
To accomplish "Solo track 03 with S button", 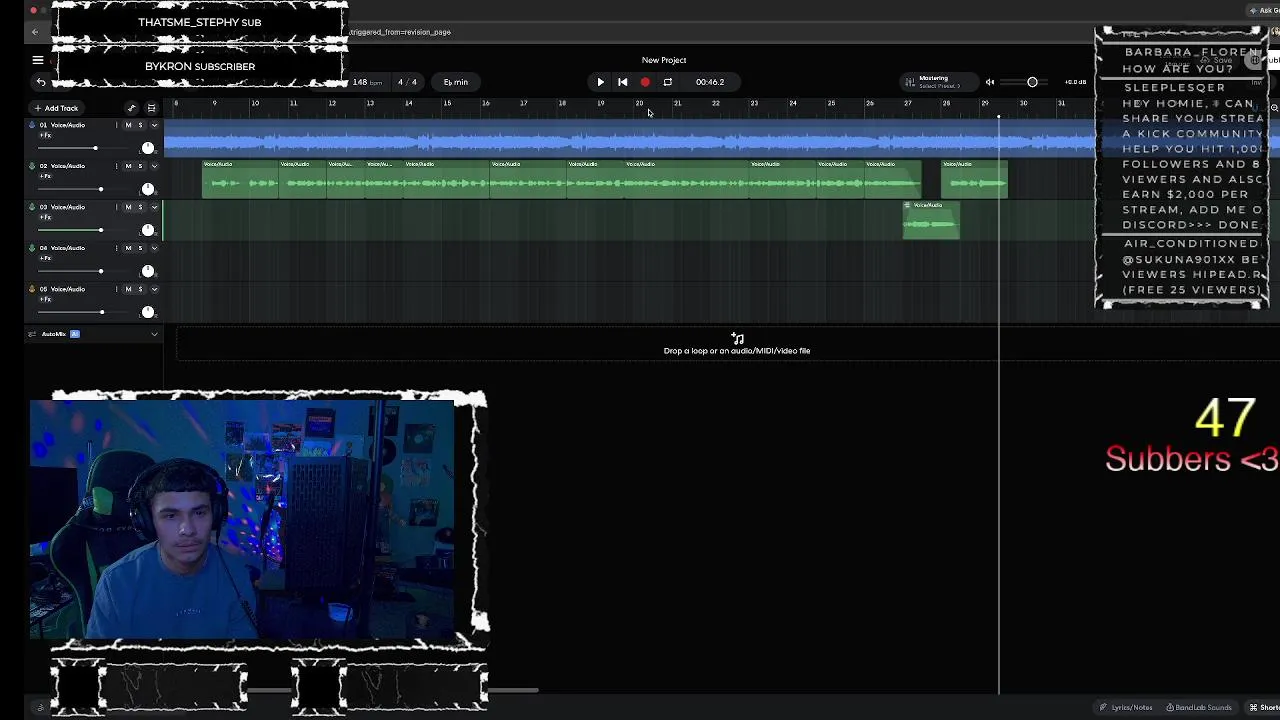I will [140, 207].
